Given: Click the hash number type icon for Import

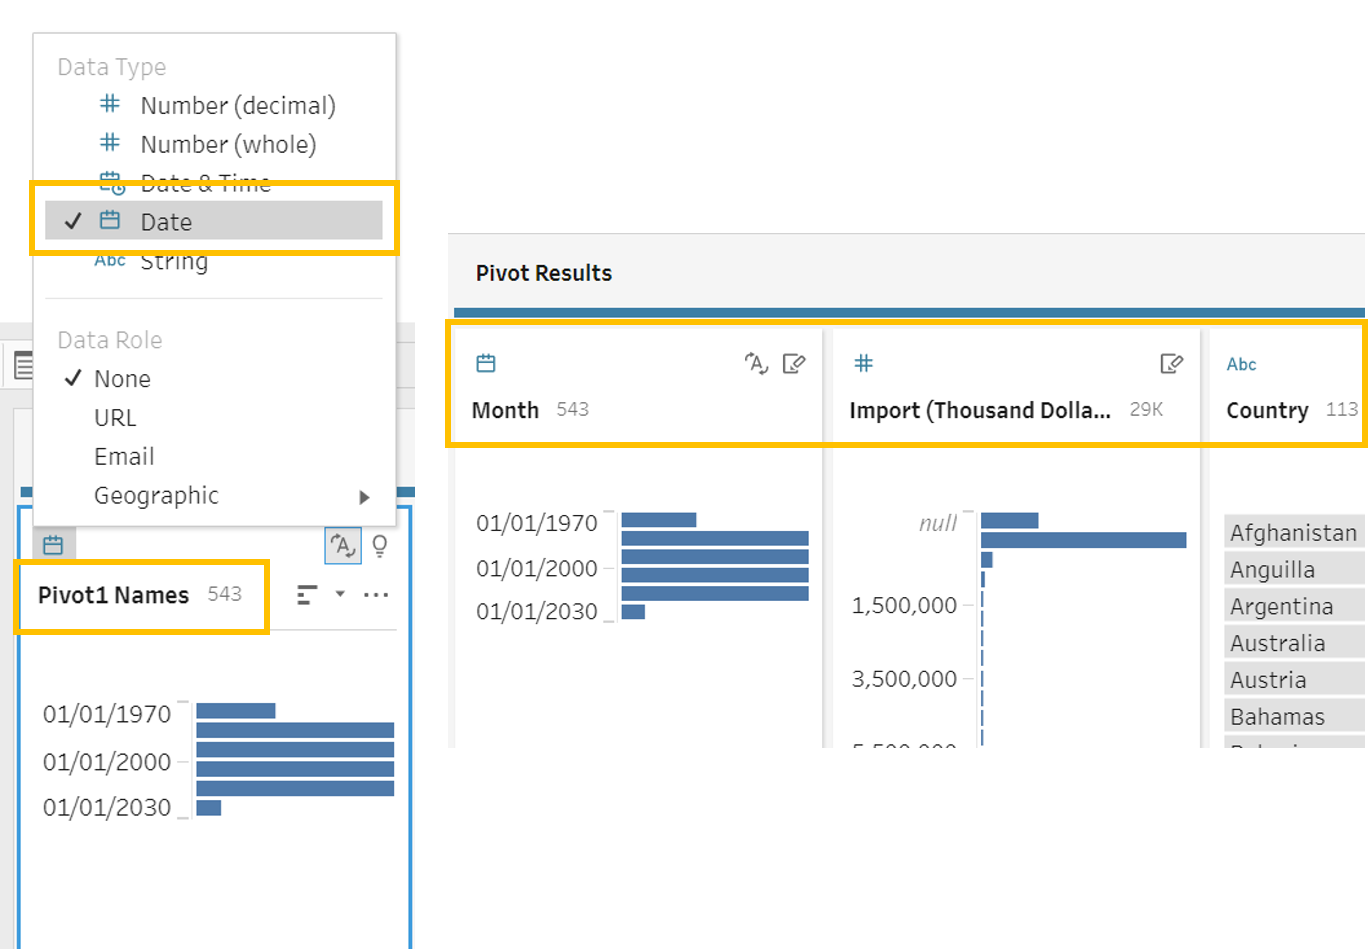Looking at the screenshot, I should point(864,364).
